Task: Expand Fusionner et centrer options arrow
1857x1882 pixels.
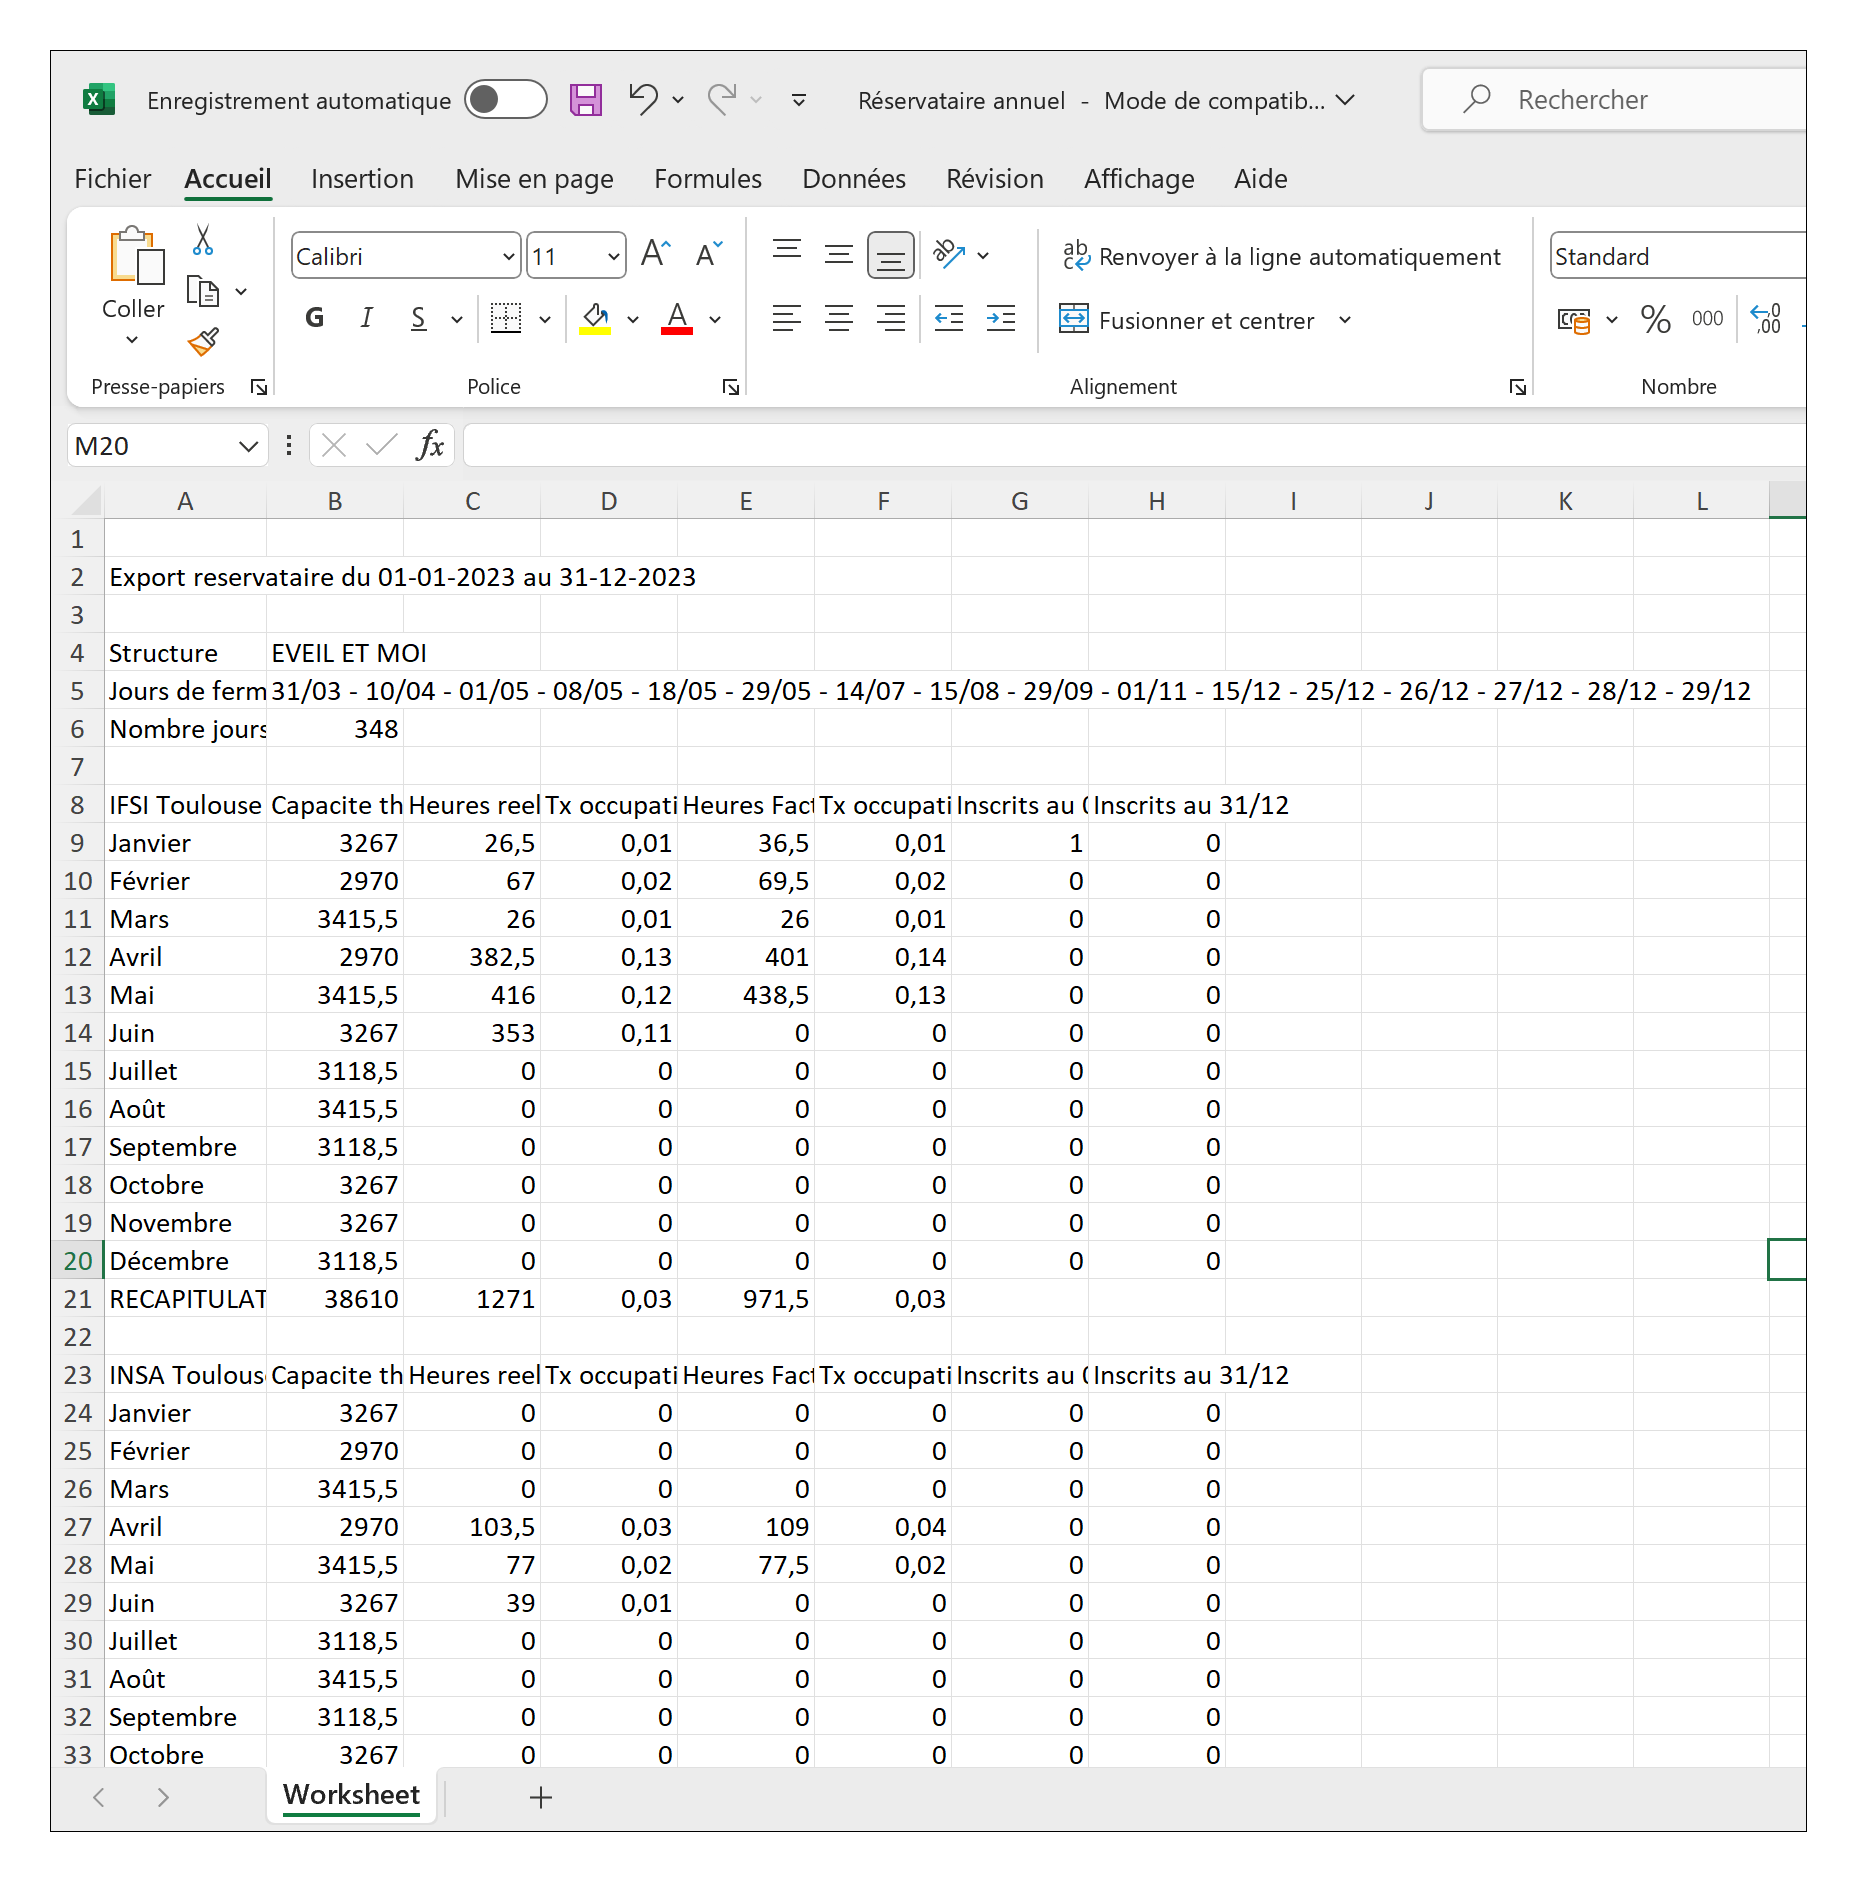Action: 1345,320
